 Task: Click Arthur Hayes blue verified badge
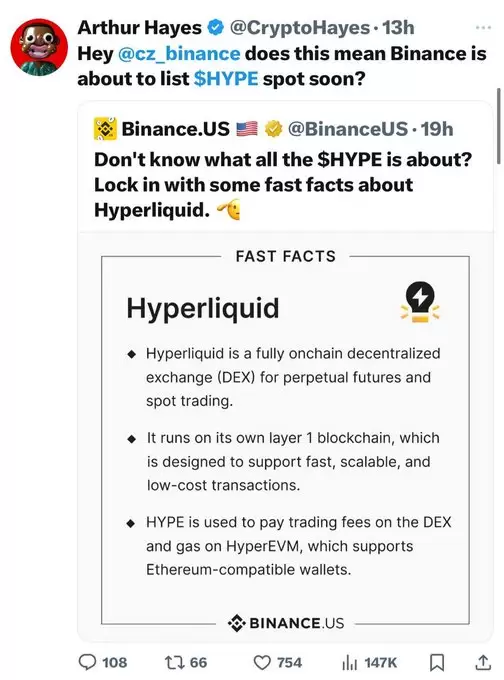(216, 28)
